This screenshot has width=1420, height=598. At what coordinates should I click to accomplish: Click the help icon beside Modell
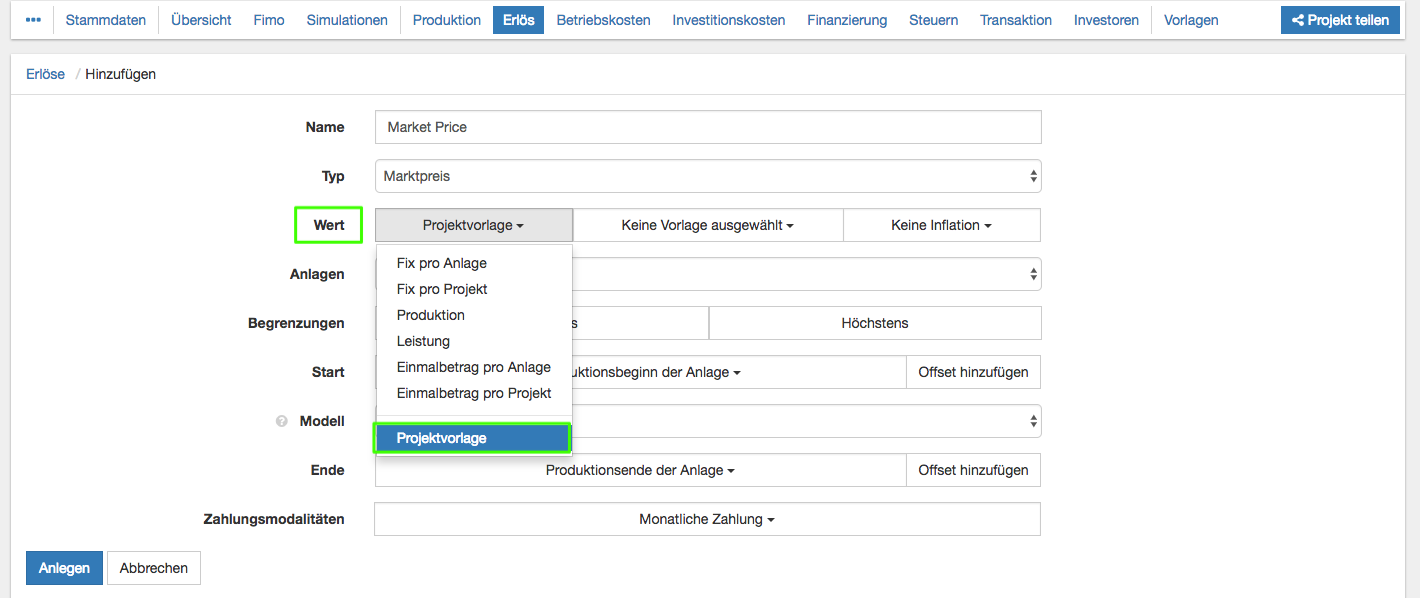click(x=282, y=422)
